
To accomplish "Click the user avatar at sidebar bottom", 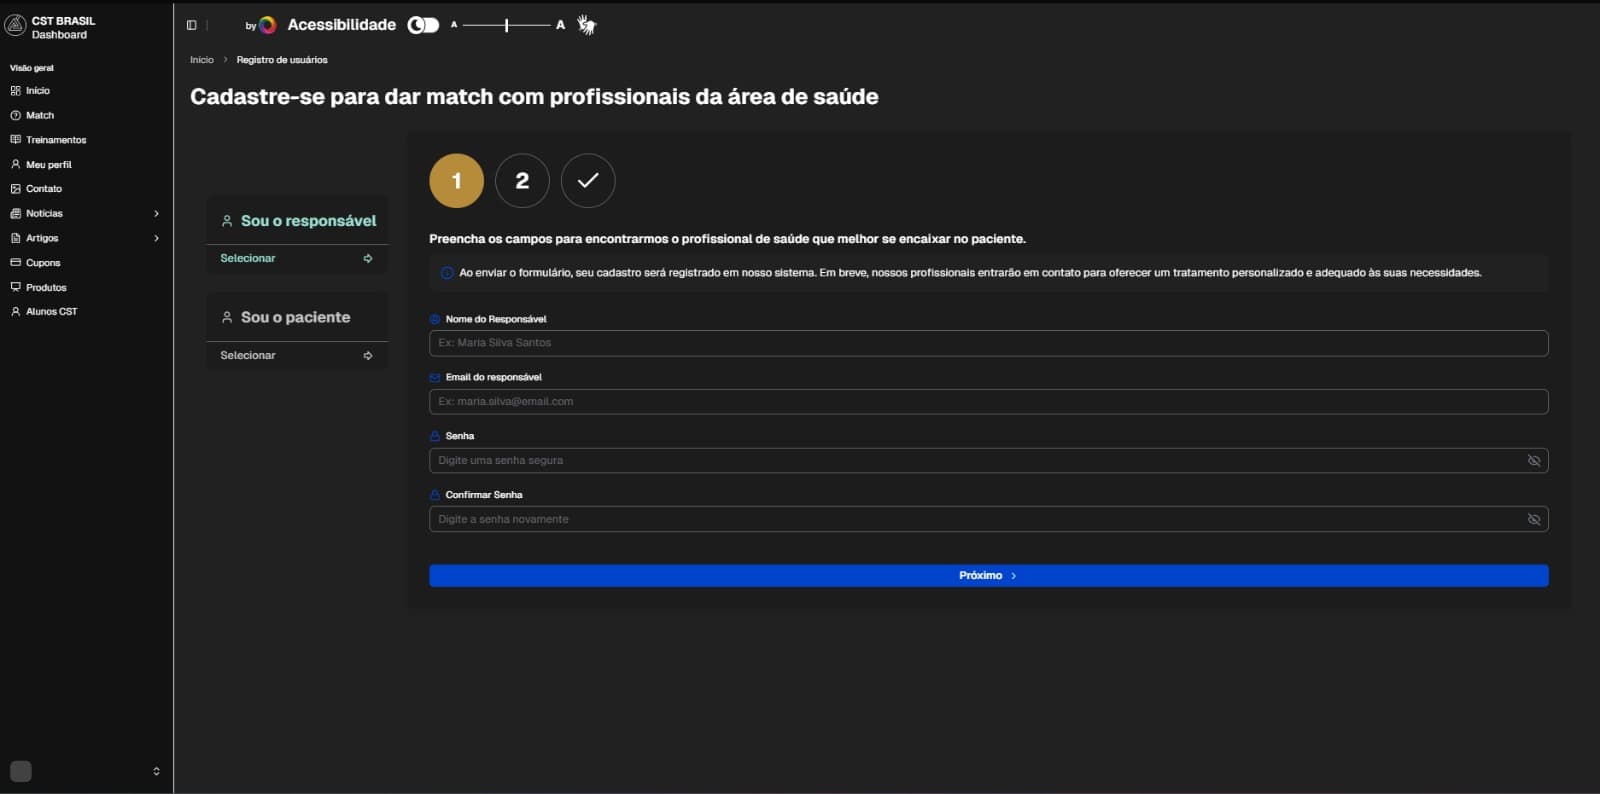I will pos(21,771).
